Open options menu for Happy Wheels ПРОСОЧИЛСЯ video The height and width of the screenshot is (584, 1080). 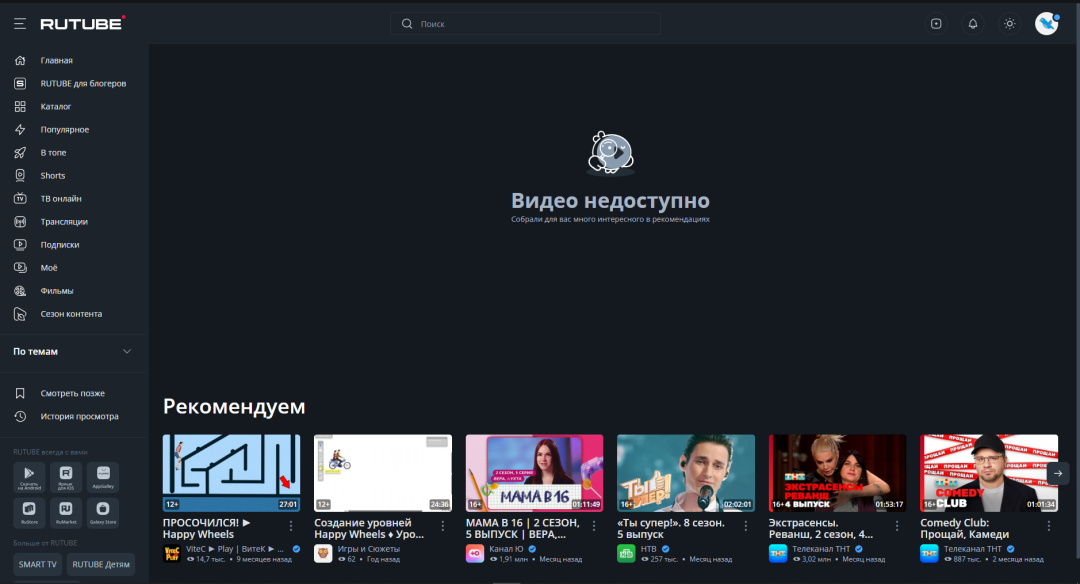pyautogui.click(x=291, y=526)
